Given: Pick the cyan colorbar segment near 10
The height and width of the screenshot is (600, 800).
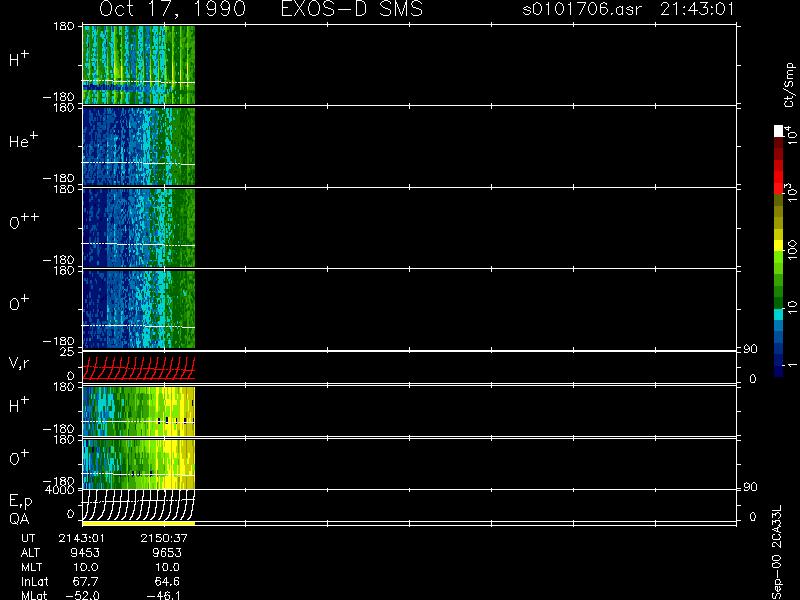Looking at the screenshot, I should pyautogui.click(x=779, y=315).
